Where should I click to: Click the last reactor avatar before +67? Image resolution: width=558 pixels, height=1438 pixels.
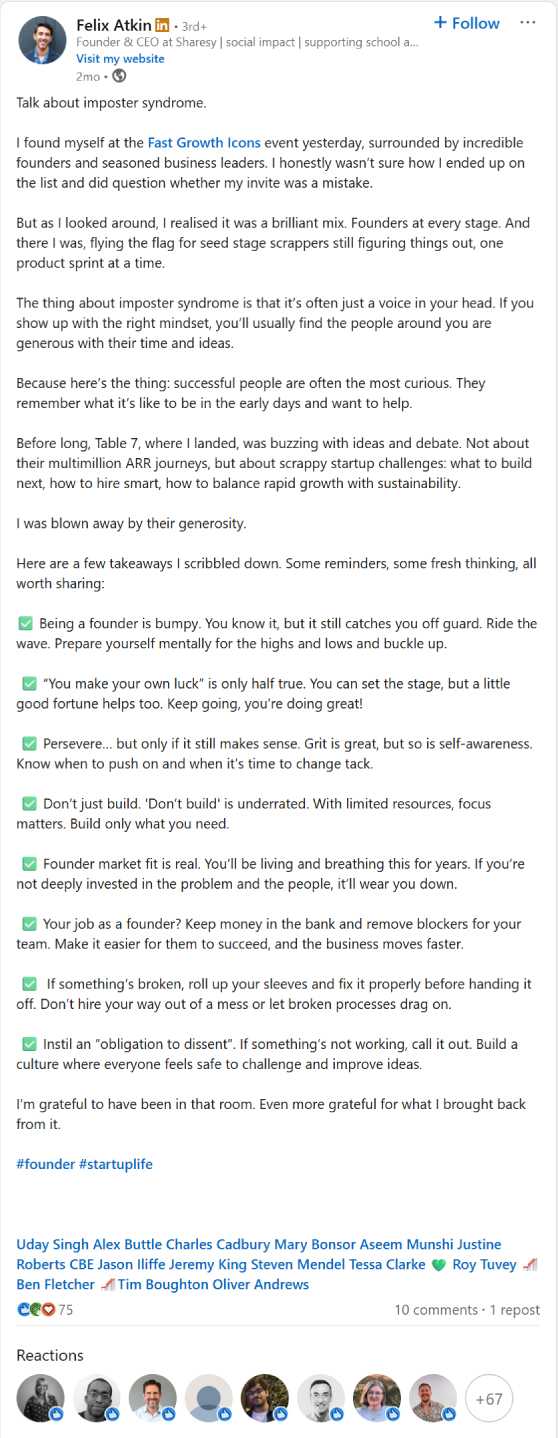click(x=433, y=1399)
